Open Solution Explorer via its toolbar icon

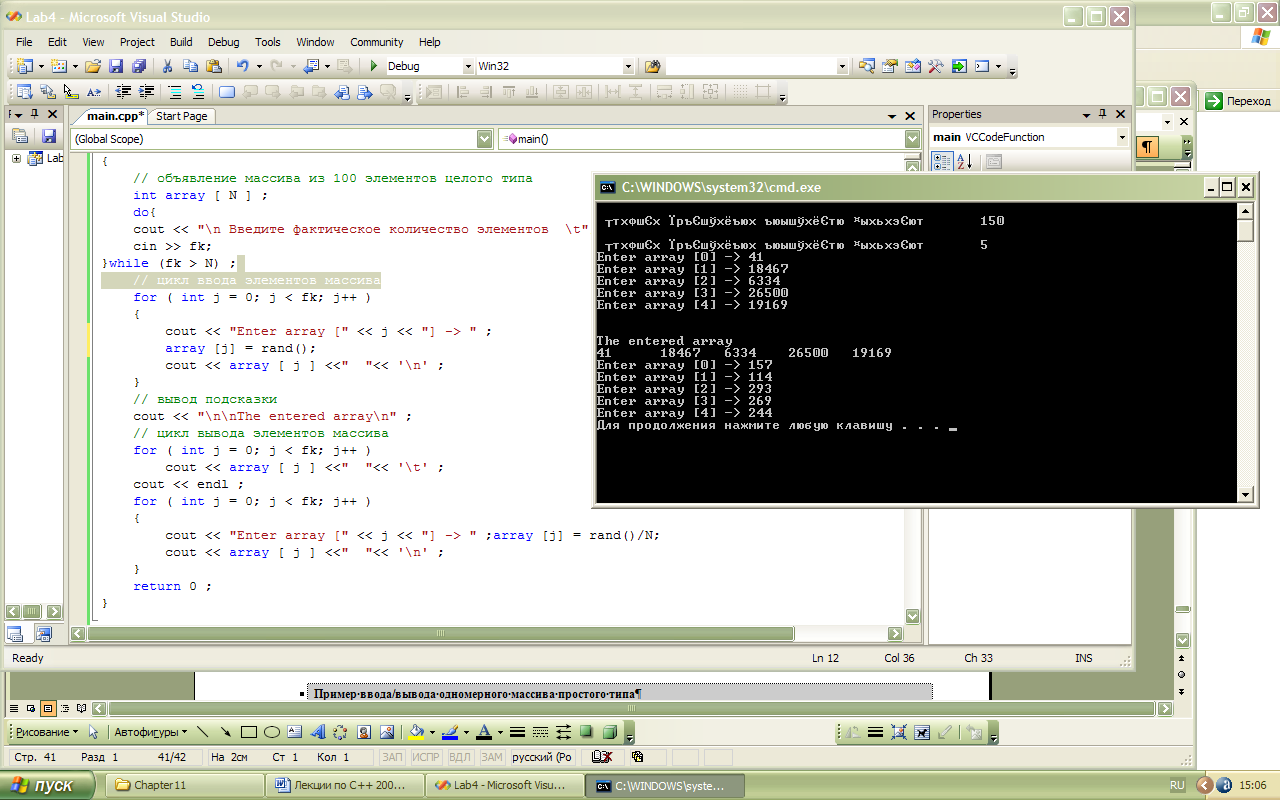click(866, 66)
